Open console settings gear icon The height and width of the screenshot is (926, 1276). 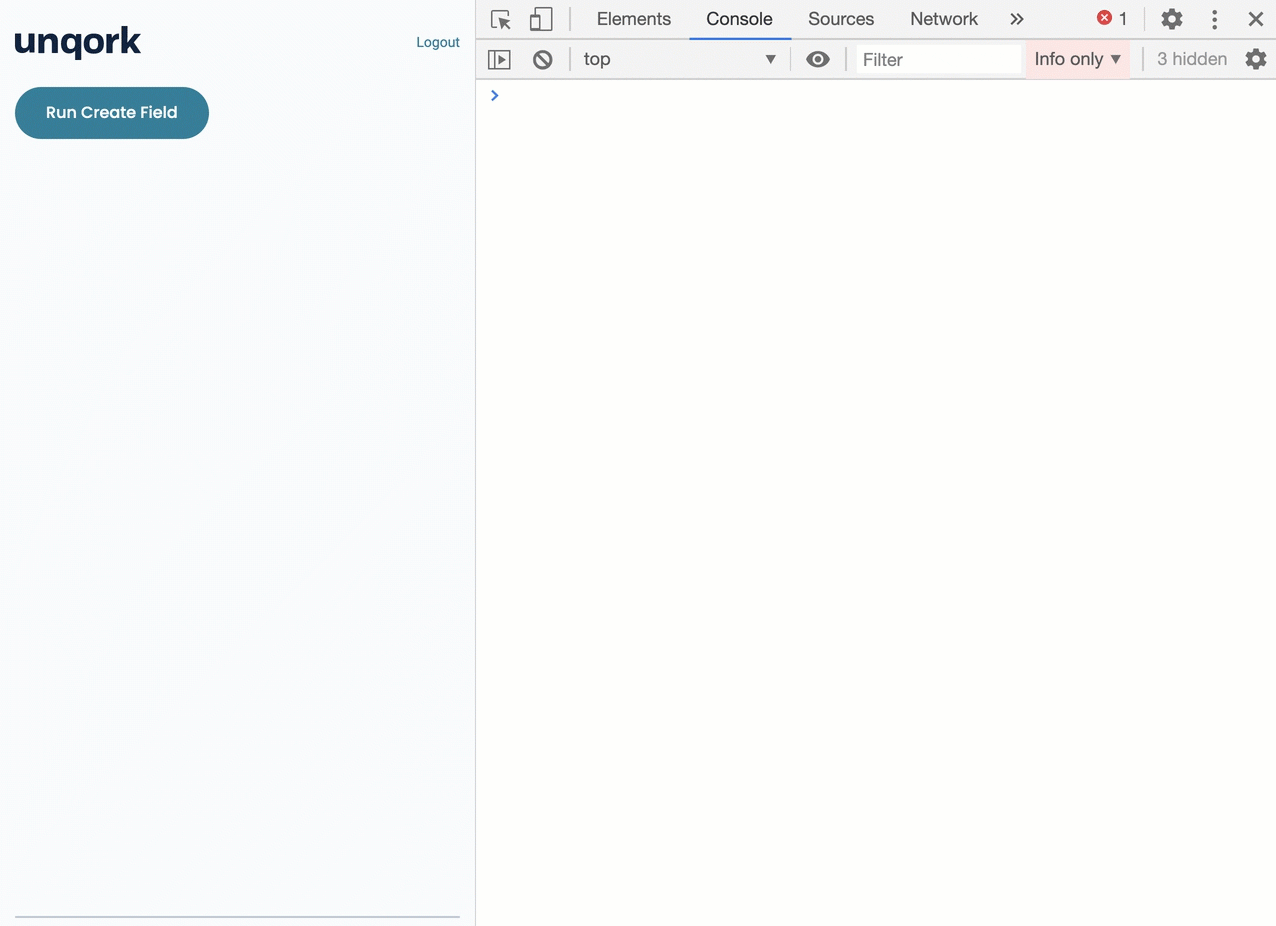1256,60
